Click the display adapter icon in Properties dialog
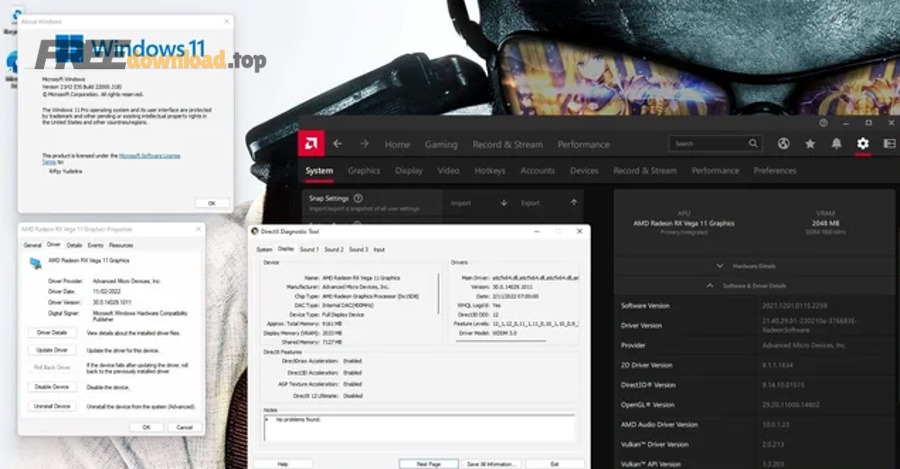This screenshot has height=469, width=900. [36, 263]
